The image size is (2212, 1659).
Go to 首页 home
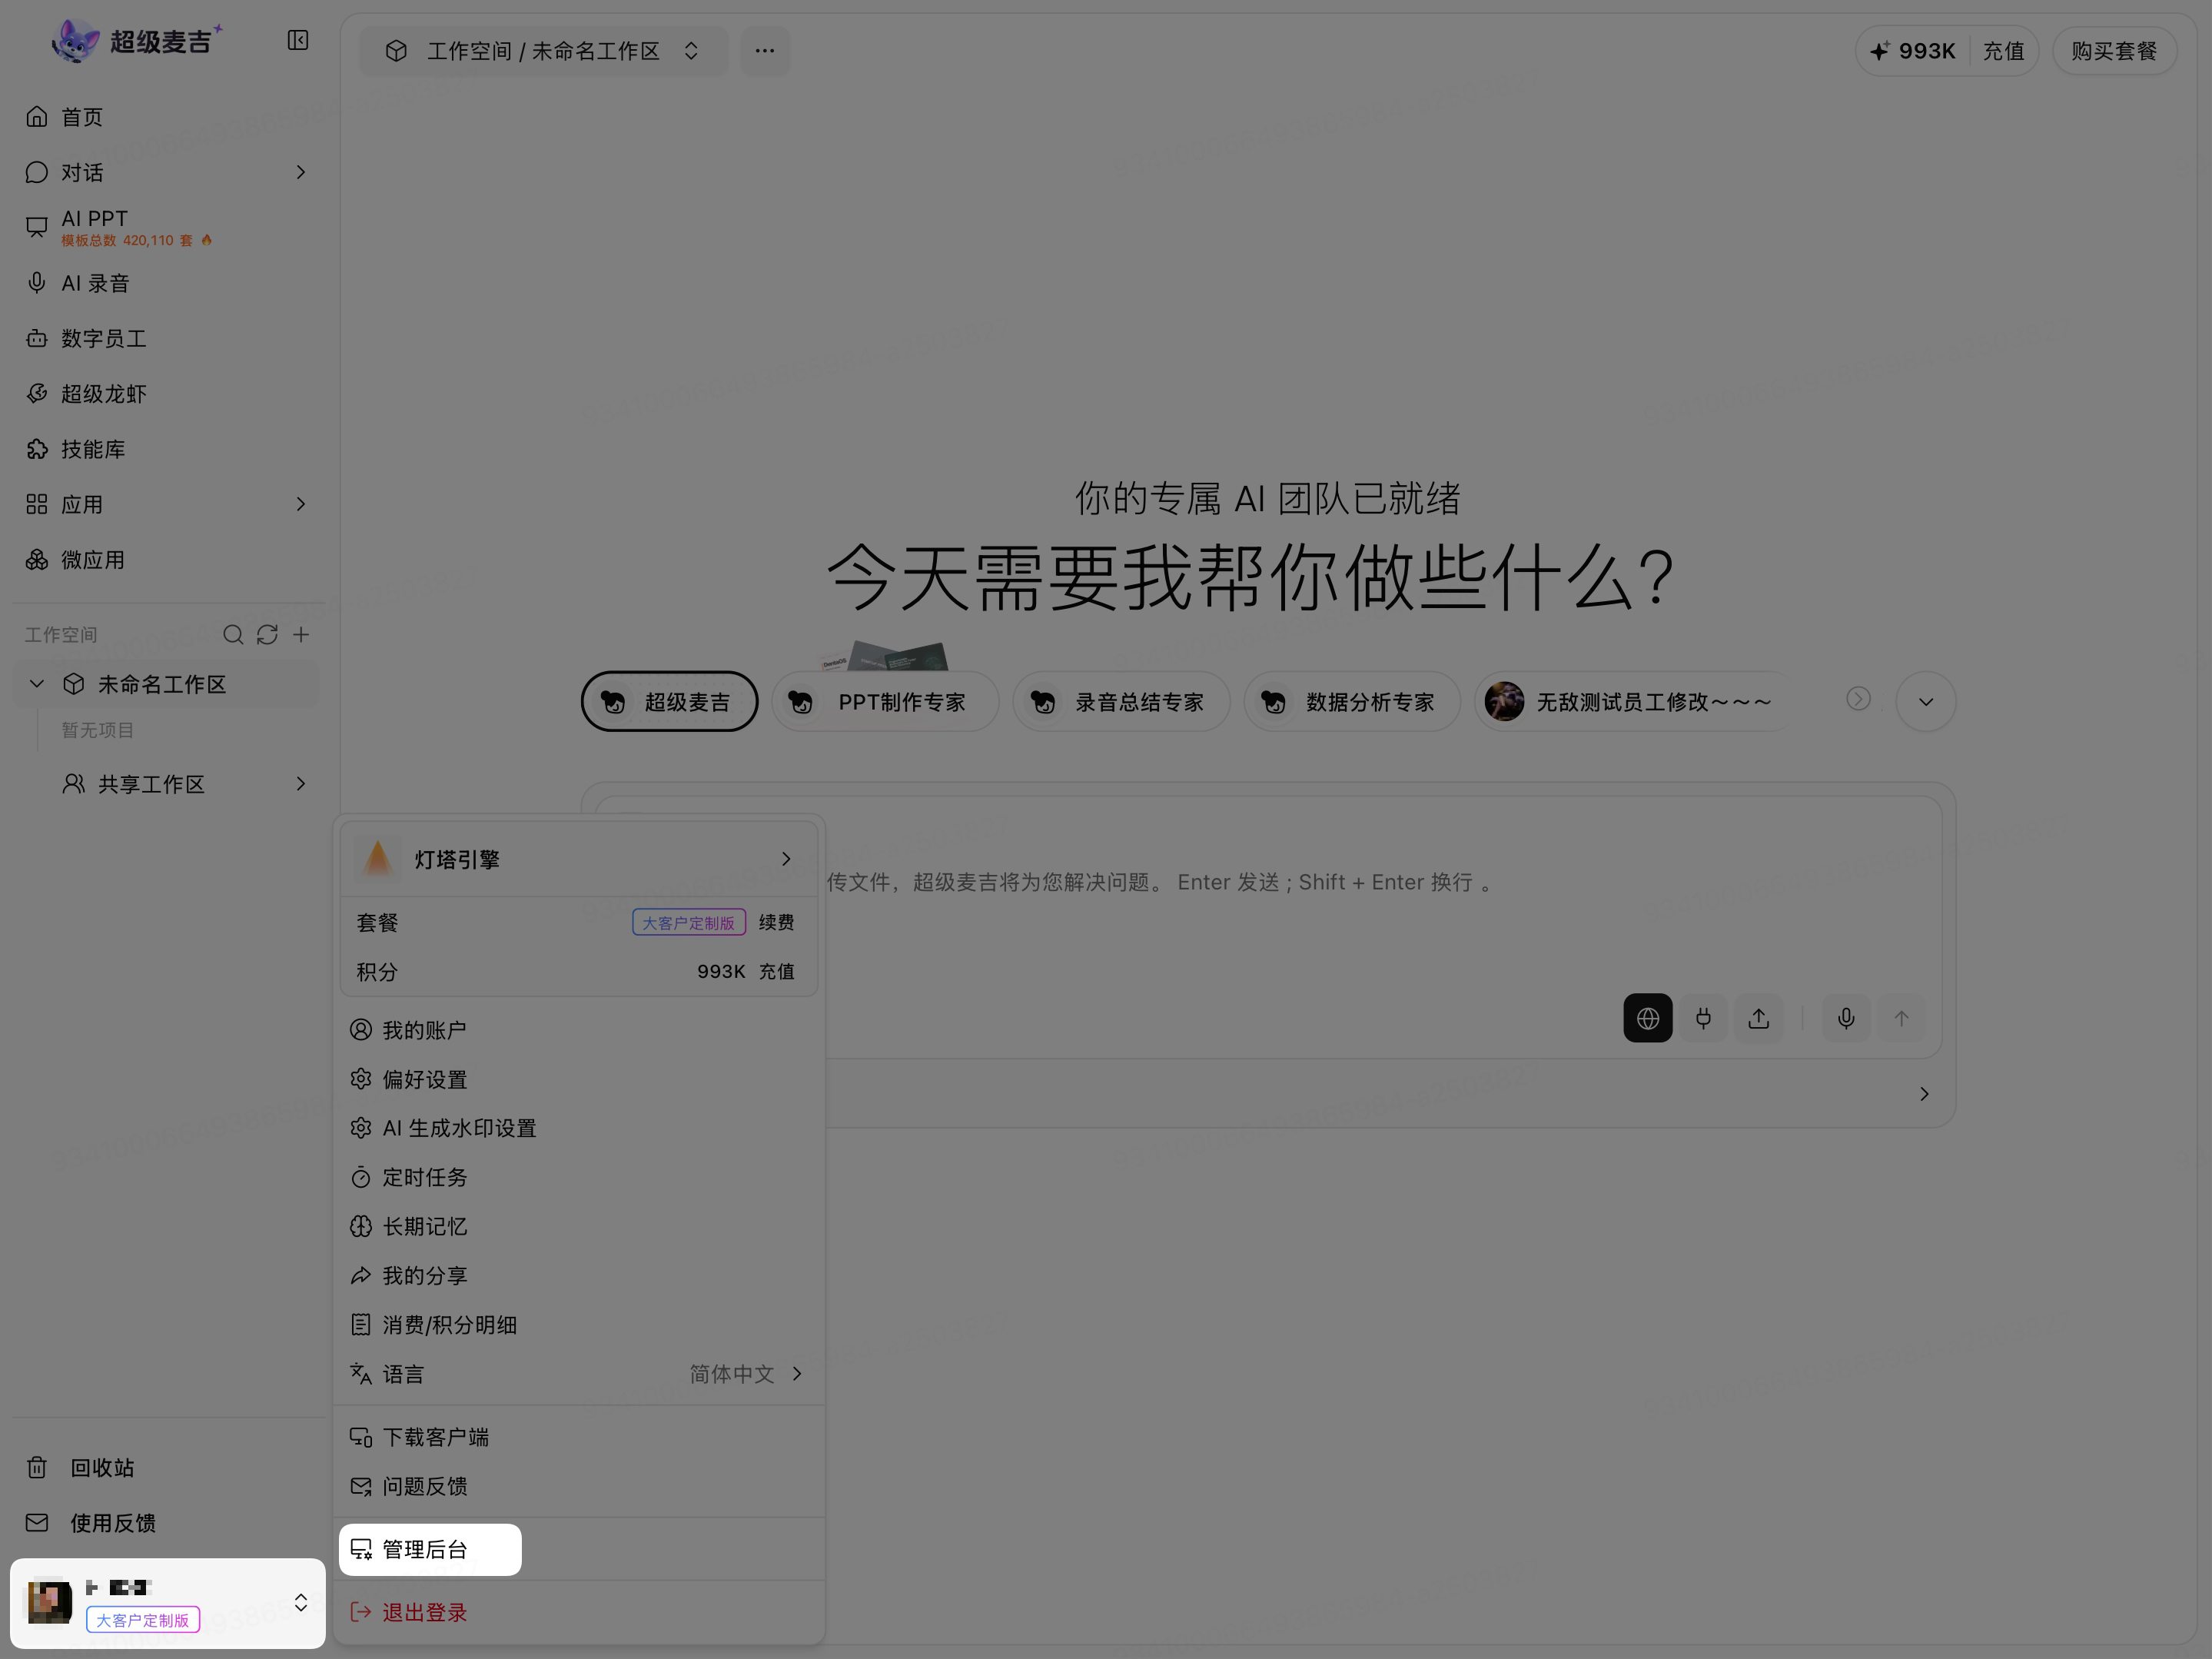168,117
